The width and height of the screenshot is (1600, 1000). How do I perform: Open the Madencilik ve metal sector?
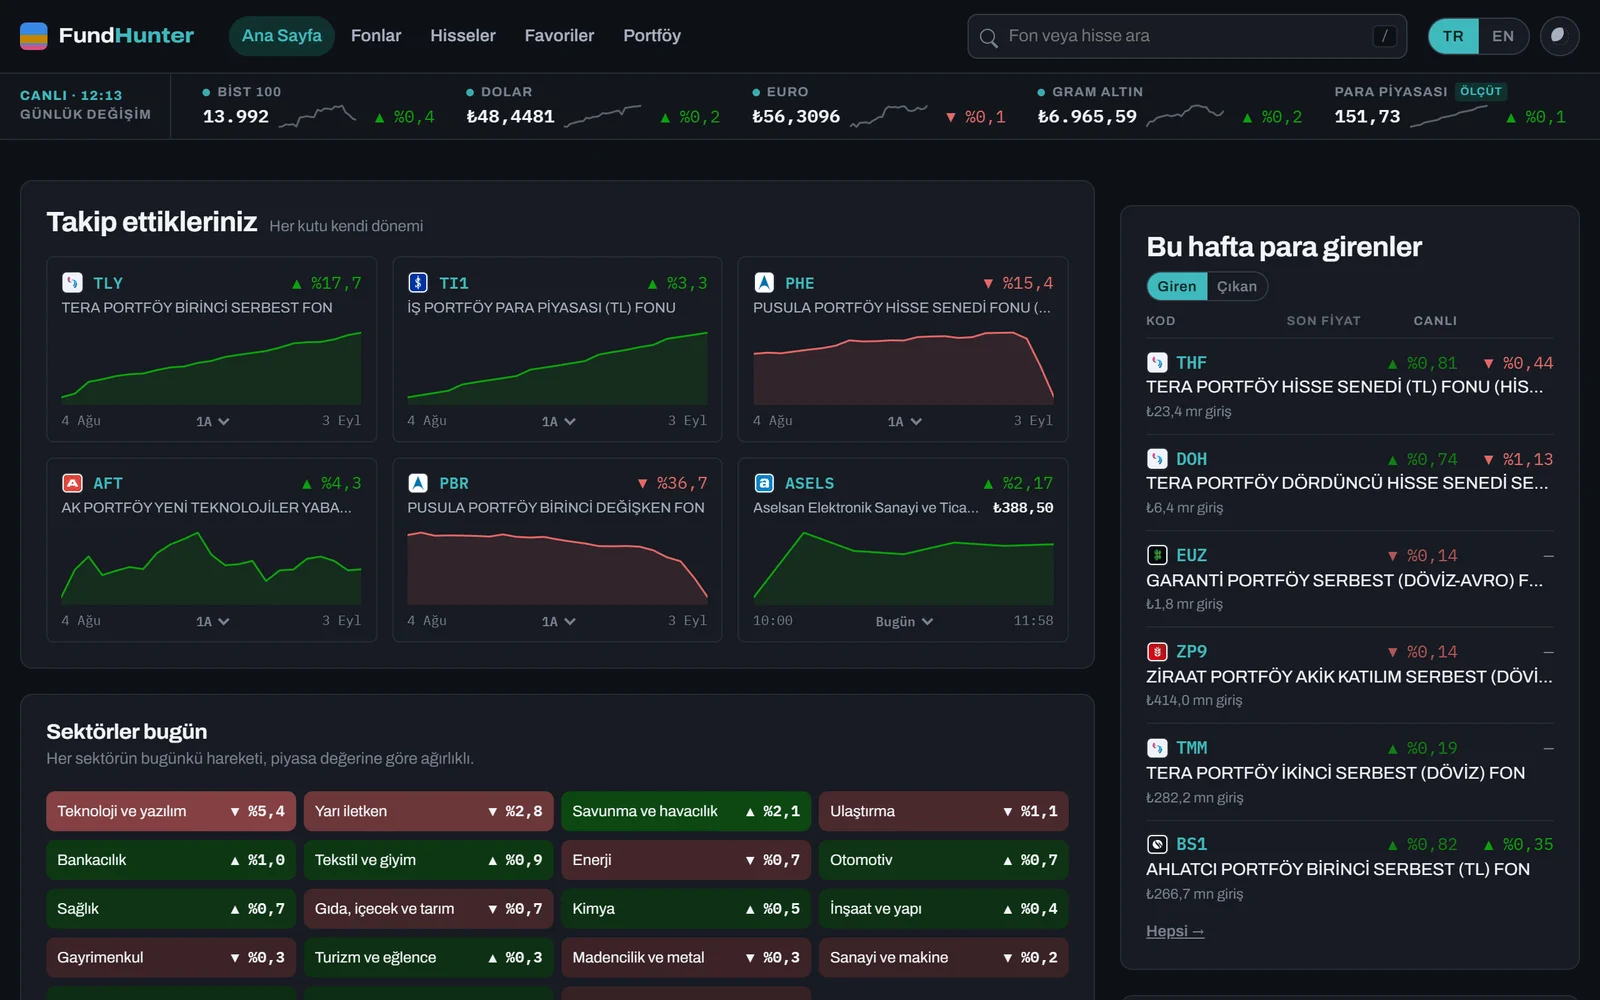pyautogui.click(x=686, y=957)
